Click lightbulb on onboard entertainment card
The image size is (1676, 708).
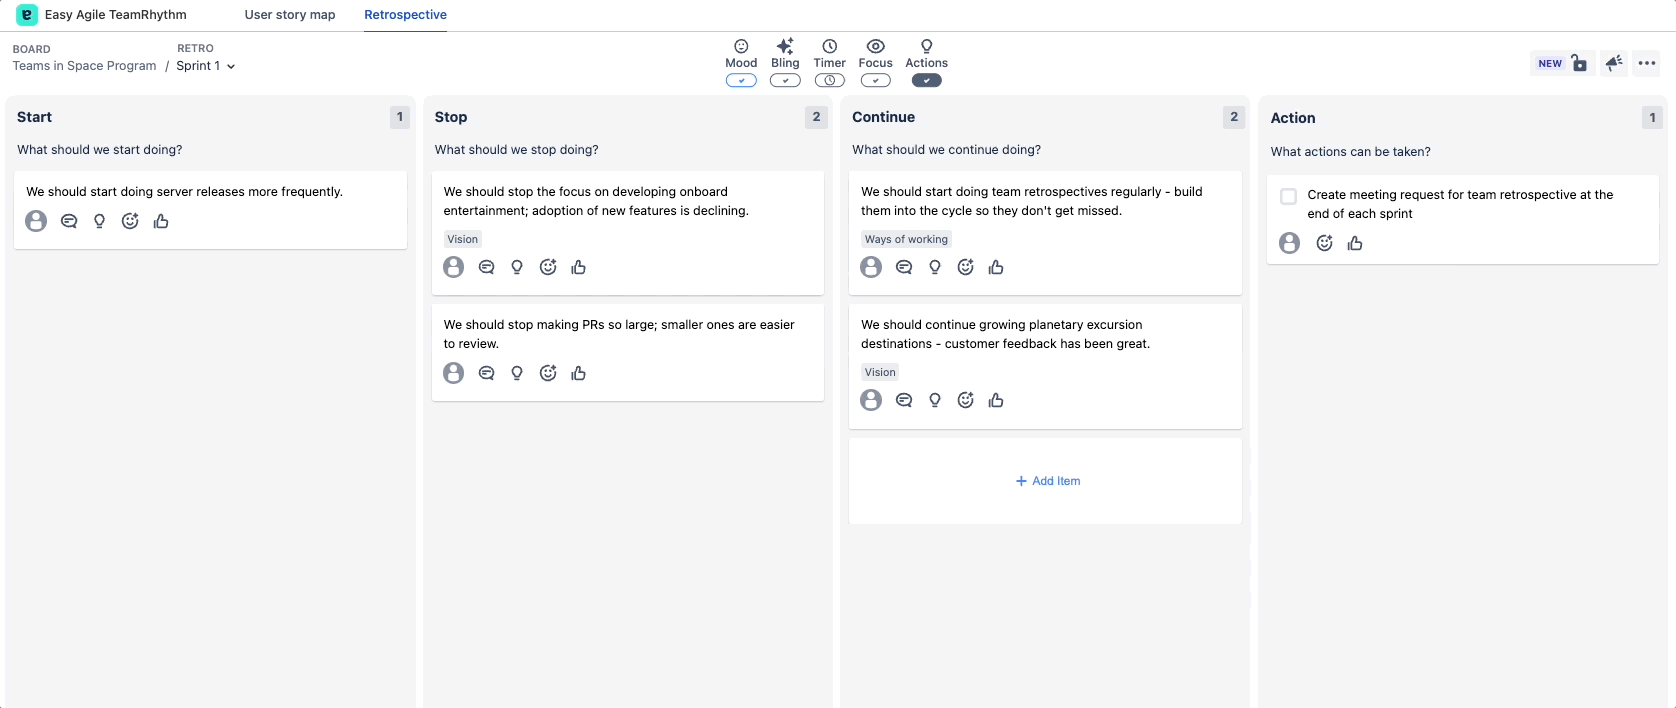click(x=517, y=267)
